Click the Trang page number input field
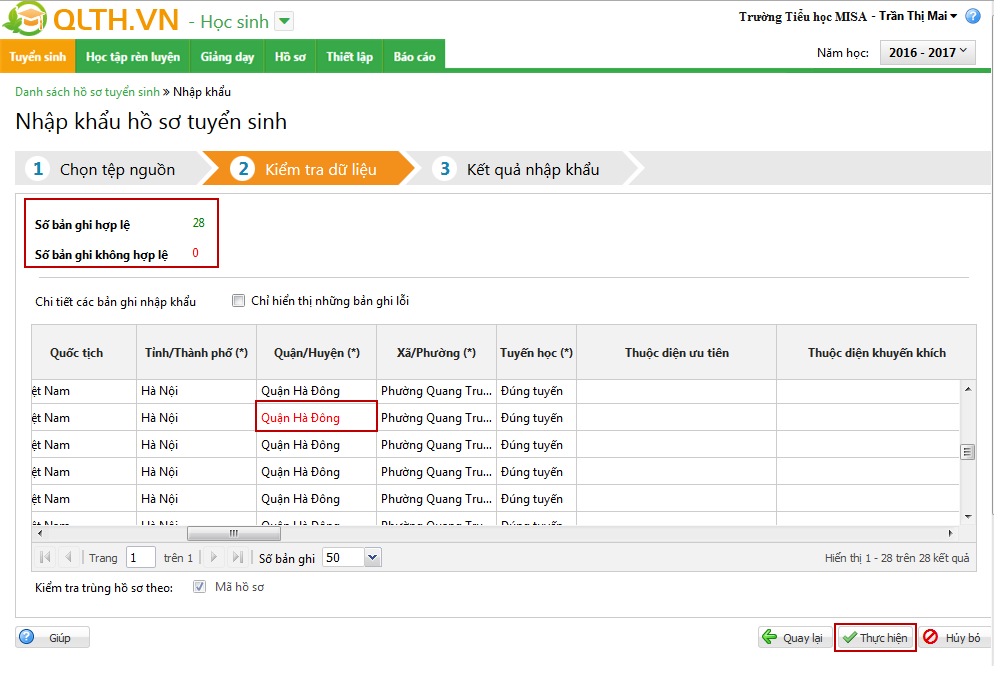The height and width of the screenshot is (675, 994). [x=141, y=557]
